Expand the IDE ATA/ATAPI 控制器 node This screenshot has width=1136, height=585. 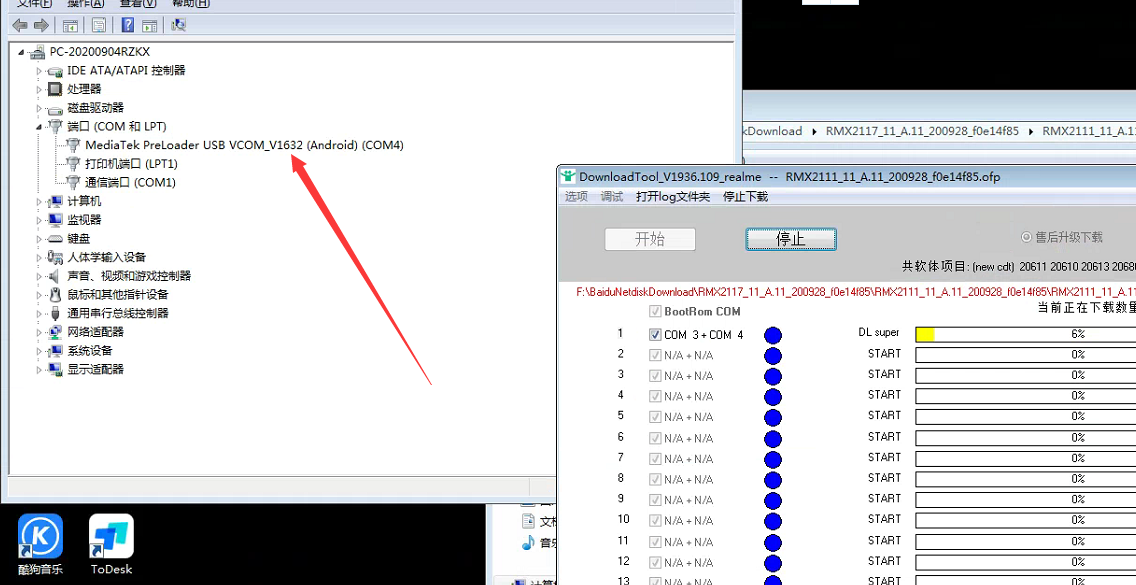(39, 71)
